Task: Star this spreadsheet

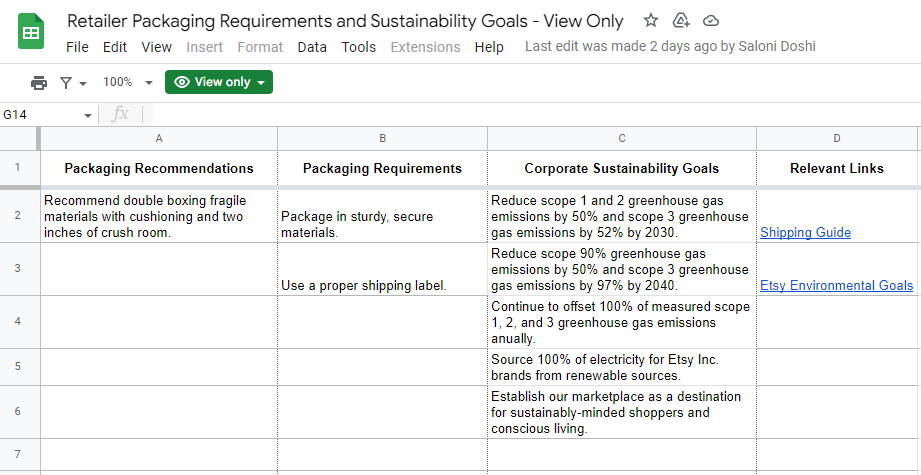Action: tap(650, 21)
